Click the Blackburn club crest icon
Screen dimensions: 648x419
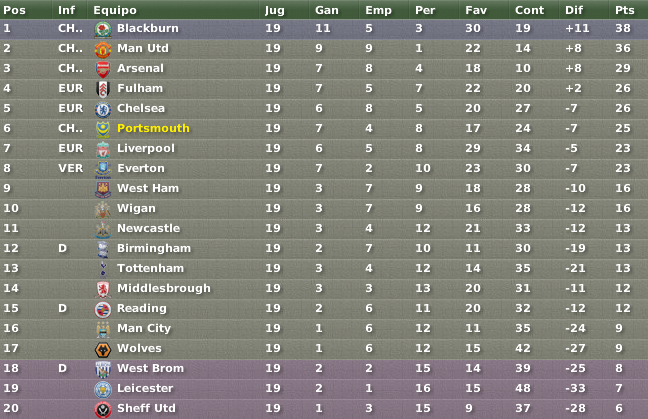102,29
